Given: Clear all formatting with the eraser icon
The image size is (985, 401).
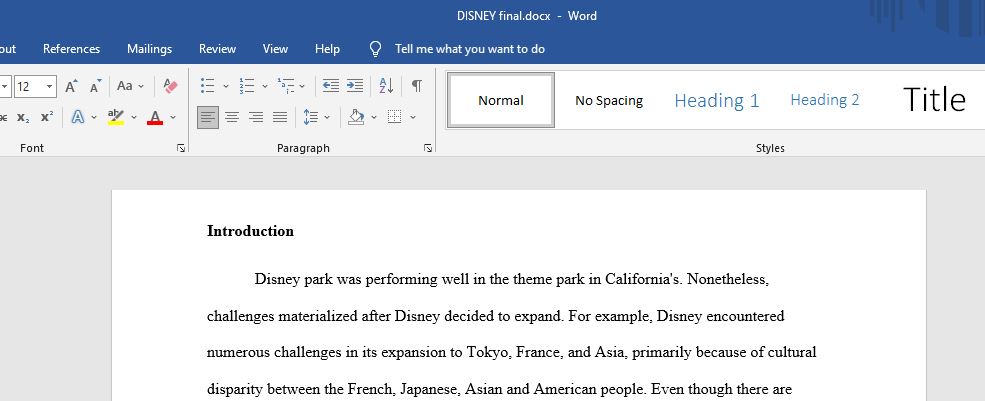Looking at the screenshot, I should click(170, 86).
